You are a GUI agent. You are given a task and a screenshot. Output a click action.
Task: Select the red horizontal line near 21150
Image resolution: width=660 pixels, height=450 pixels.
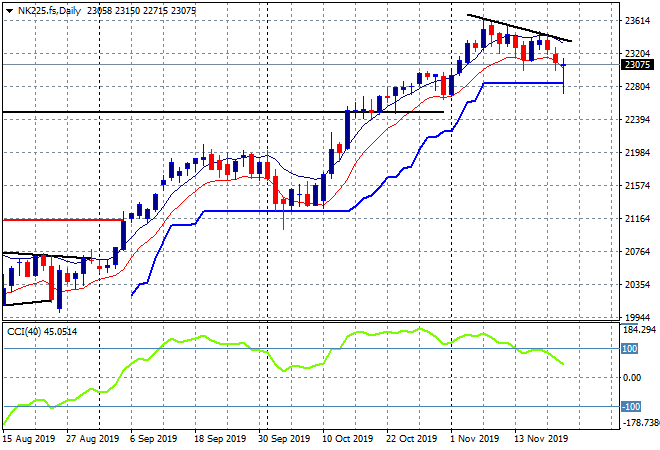click(62, 220)
